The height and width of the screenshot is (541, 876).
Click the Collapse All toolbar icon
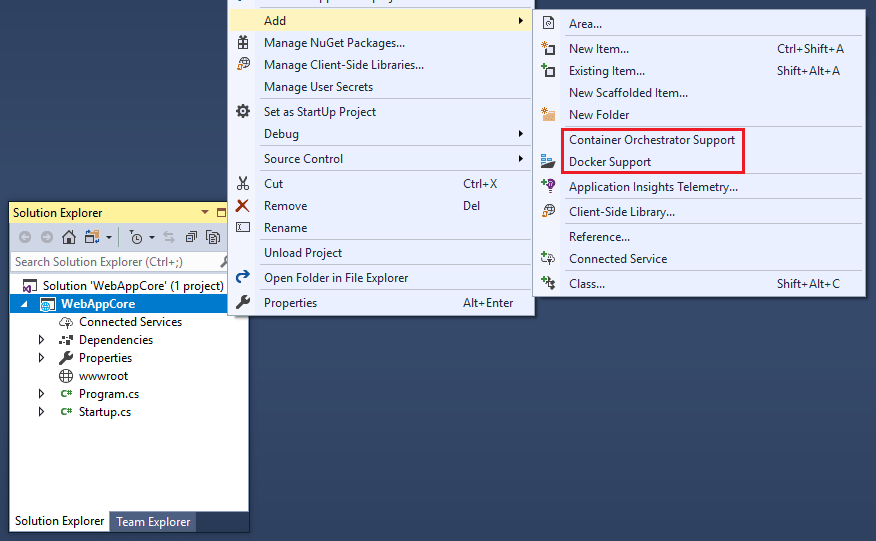191,237
